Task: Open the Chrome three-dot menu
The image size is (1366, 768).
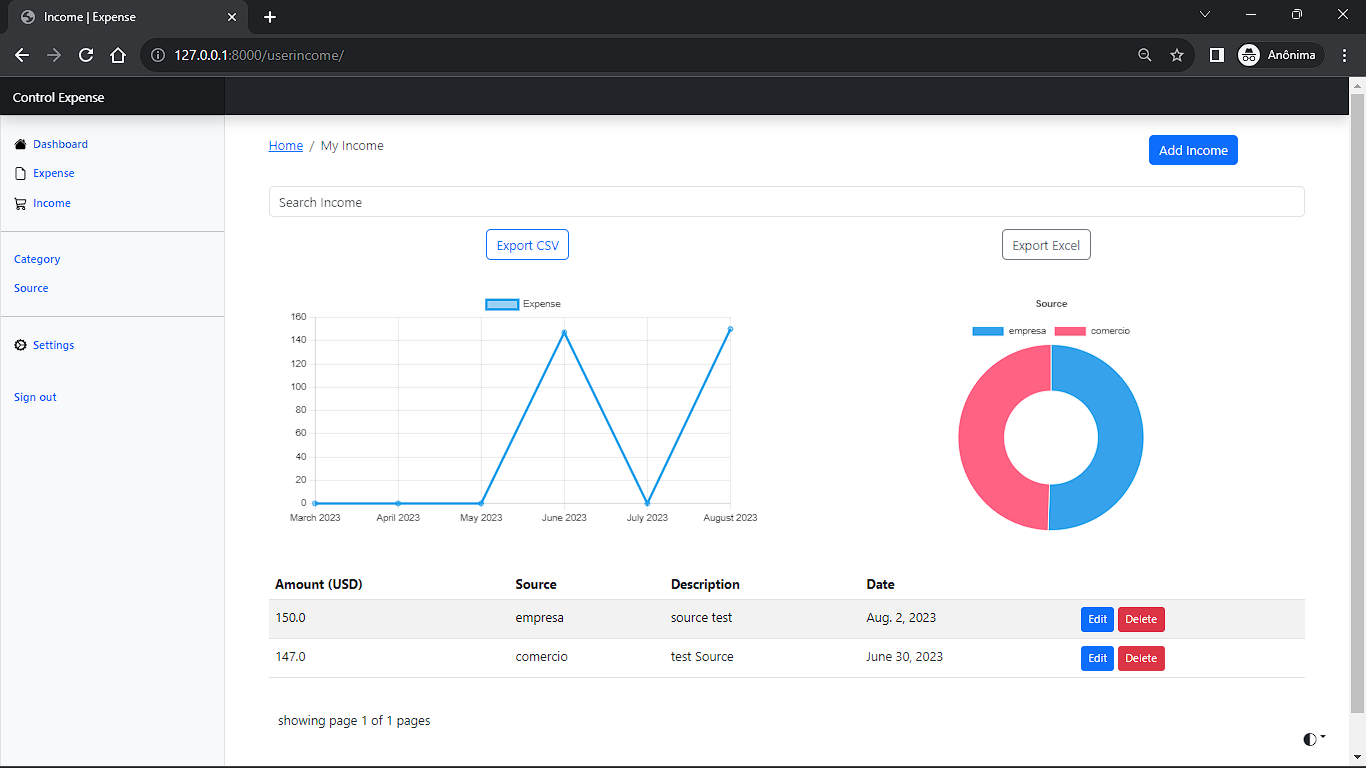Action: 1344,55
